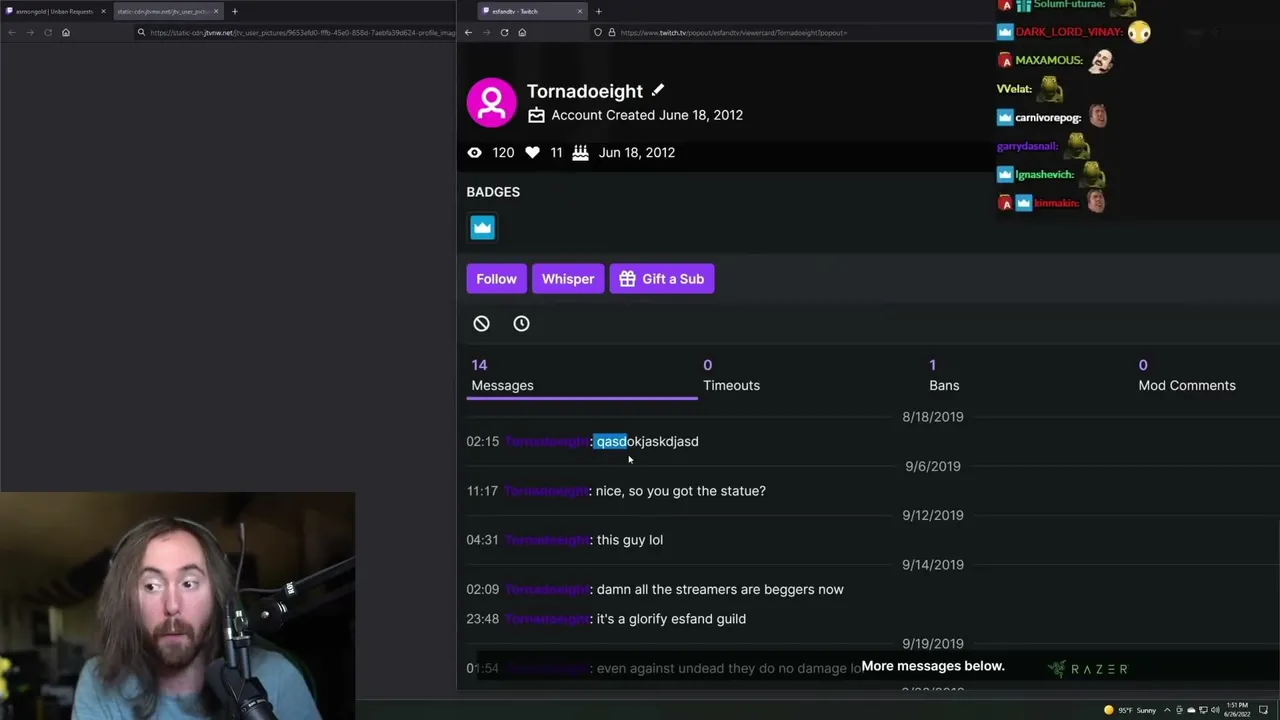The width and height of the screenshot is (1280, 720).
Task: Click chat username DARK_LORD_VINAY
Action: [x=1069, y=32]
